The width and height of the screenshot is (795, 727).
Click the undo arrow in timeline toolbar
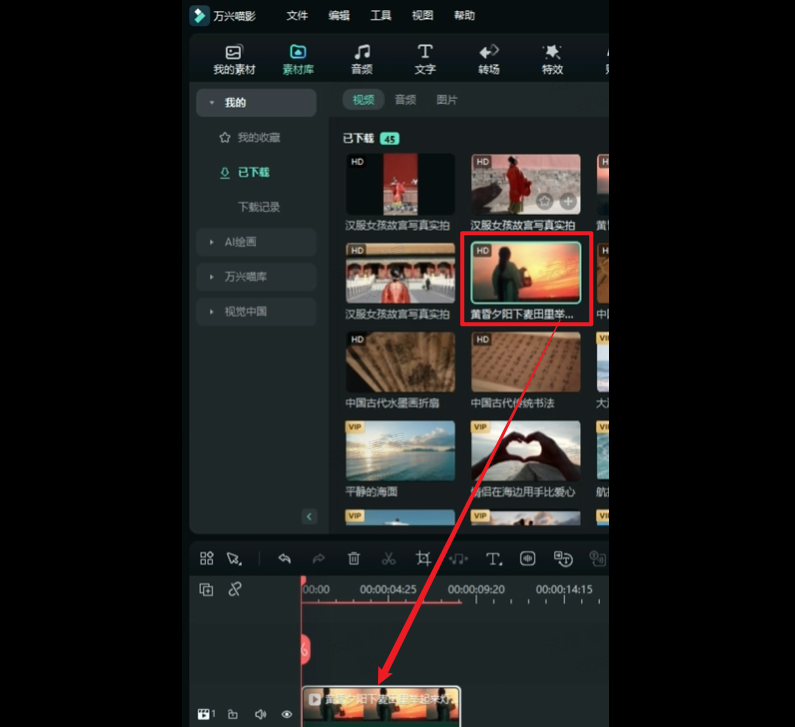284,559
